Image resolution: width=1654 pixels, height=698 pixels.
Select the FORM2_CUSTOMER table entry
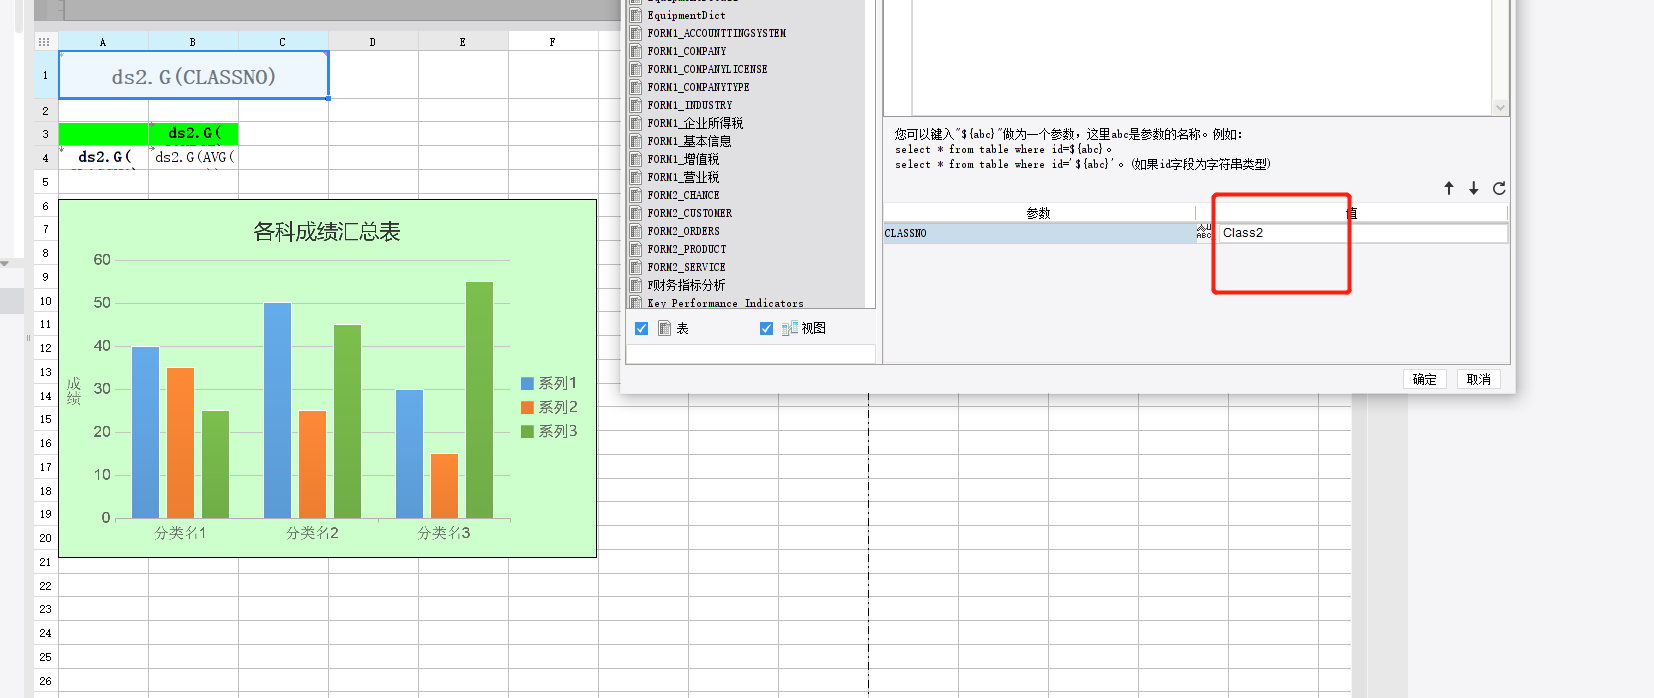click(x=689, y=213)
